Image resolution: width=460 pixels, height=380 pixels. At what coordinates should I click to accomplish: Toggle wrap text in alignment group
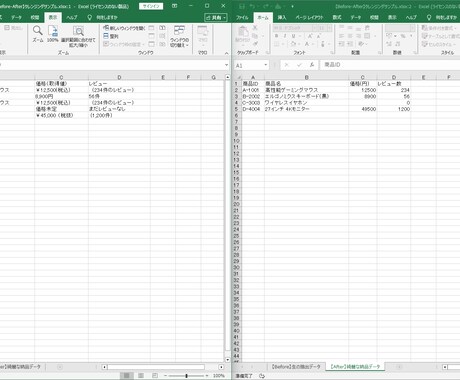coord(367,28)
